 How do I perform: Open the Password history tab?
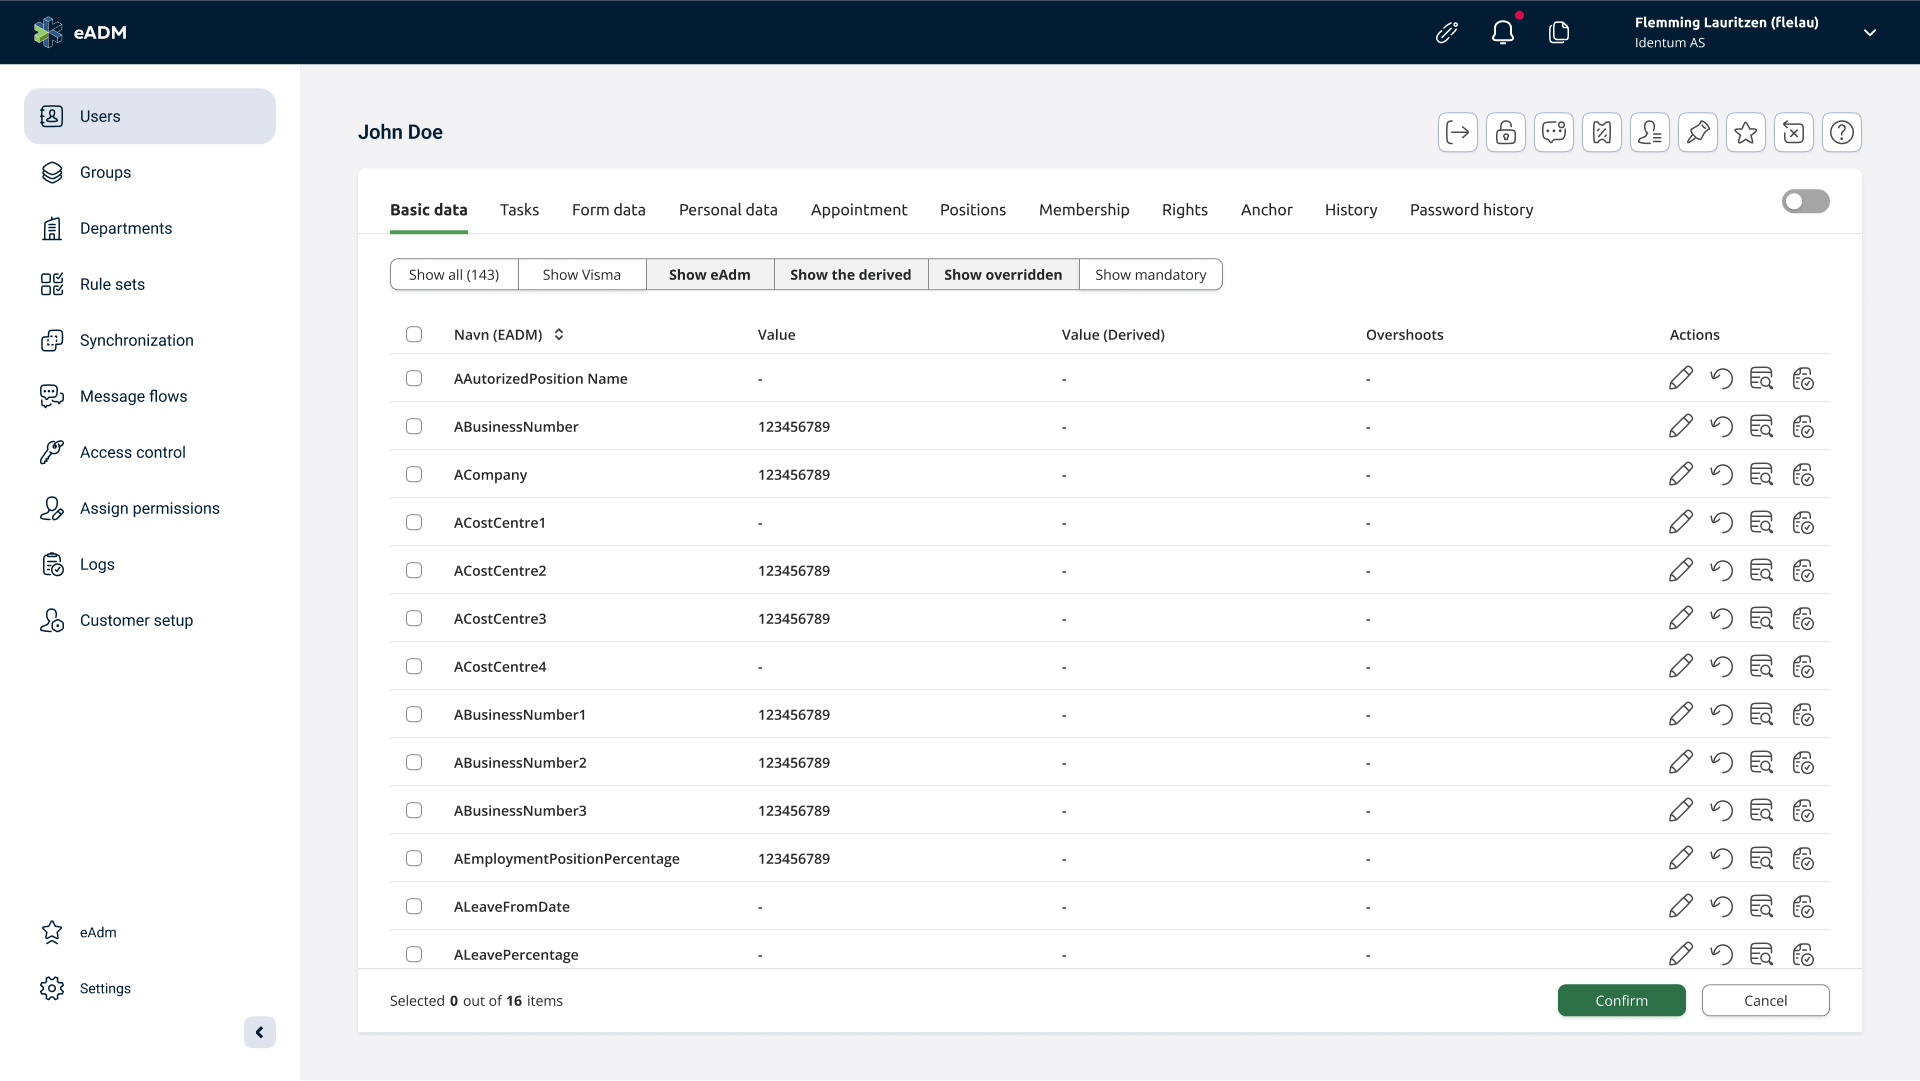[1472, 208]
